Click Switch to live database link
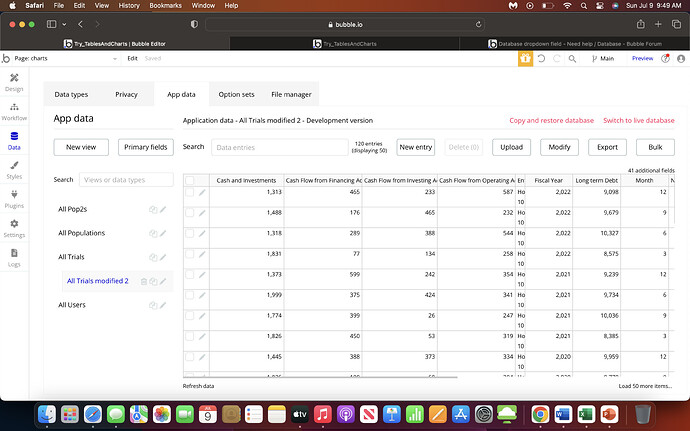Viewport: 690px width, 431px height. (639, 120)
